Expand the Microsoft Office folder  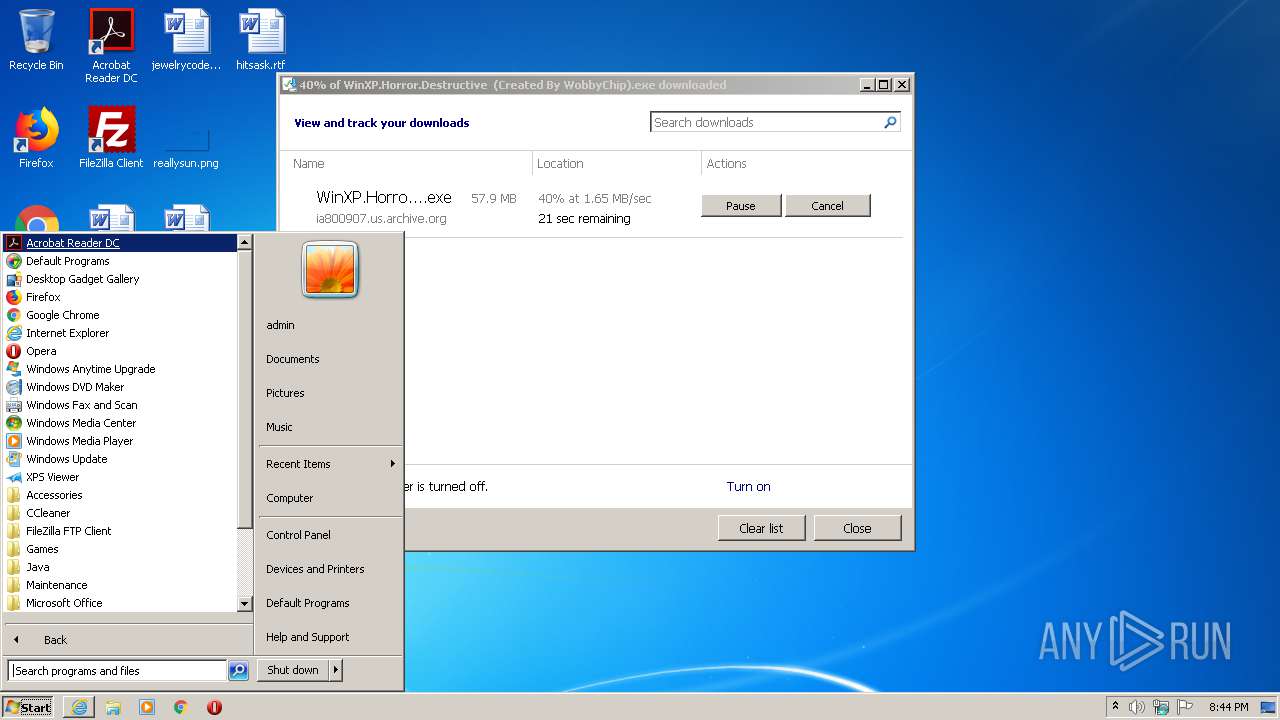120,603
